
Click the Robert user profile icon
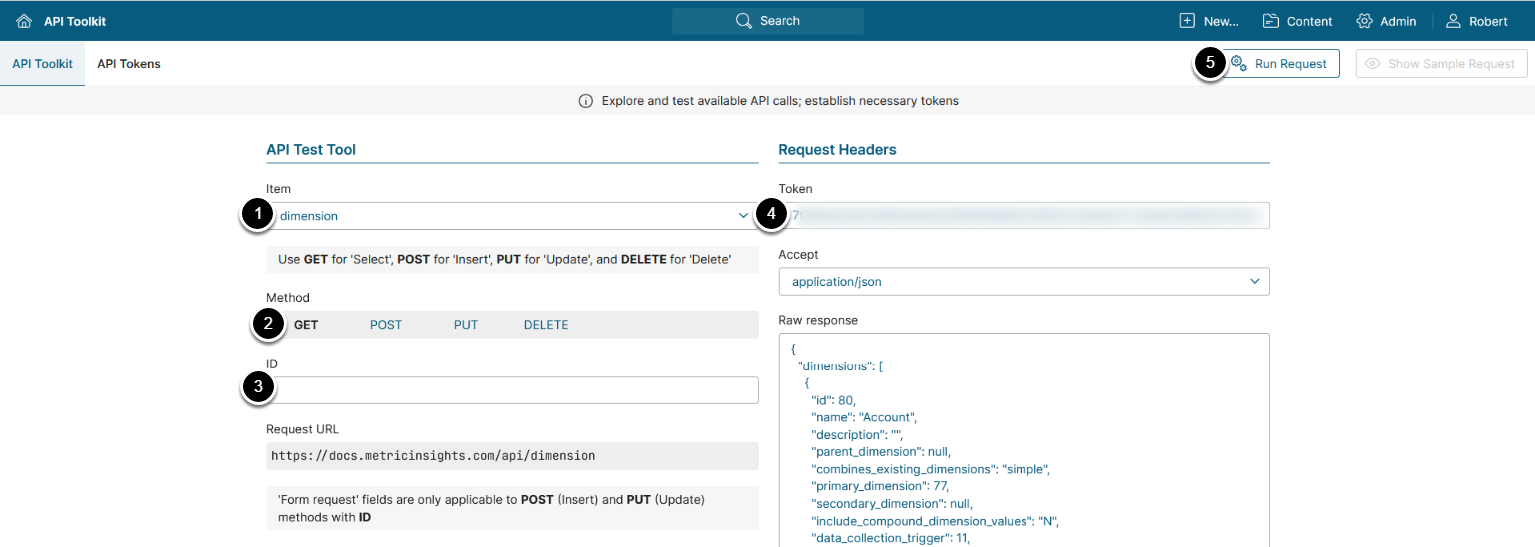[x=1454, y=21]
